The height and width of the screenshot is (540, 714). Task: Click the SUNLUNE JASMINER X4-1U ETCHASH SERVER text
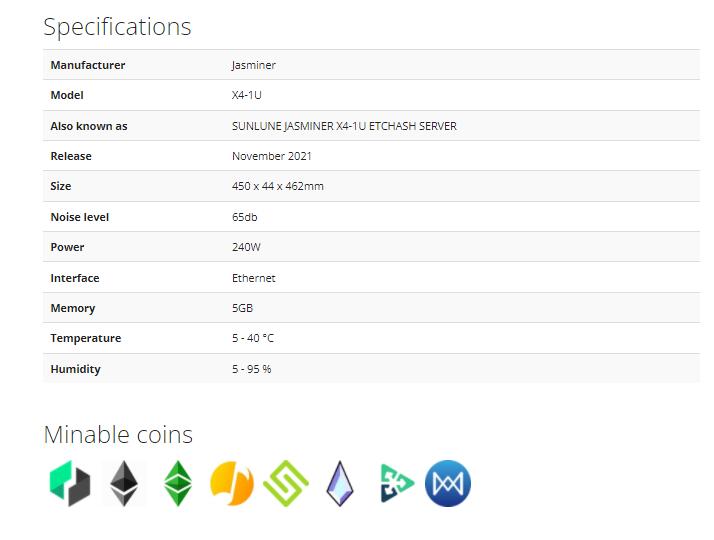click(x=344, y=126)
